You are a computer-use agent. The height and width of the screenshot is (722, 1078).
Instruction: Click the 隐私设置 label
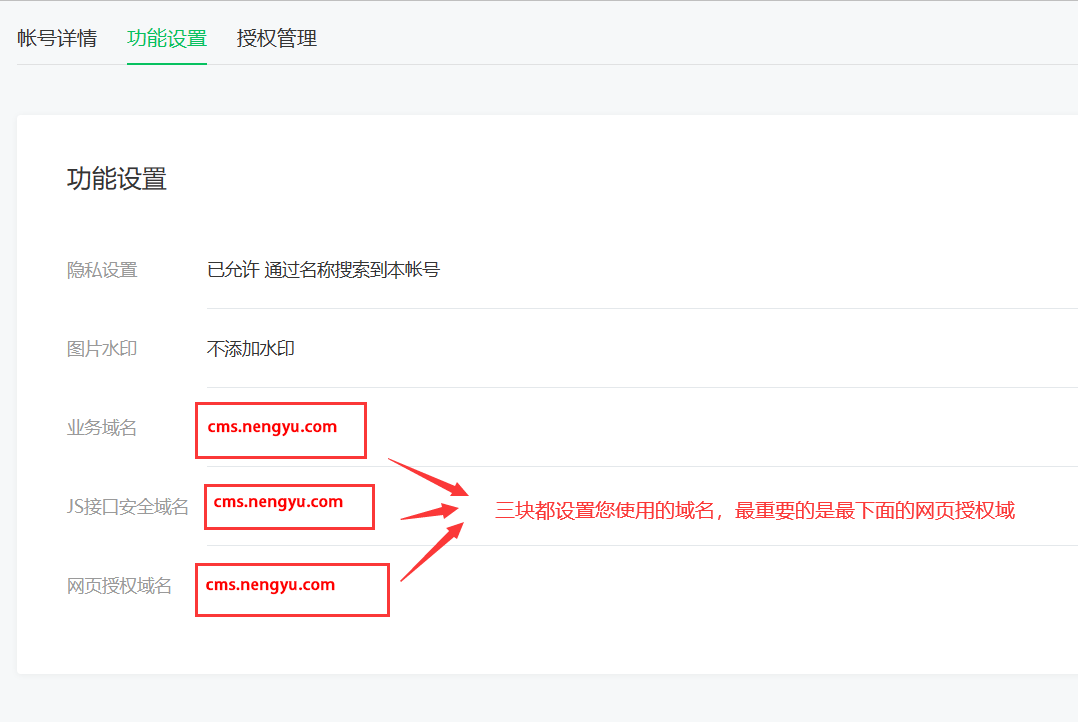click(102, 270)
